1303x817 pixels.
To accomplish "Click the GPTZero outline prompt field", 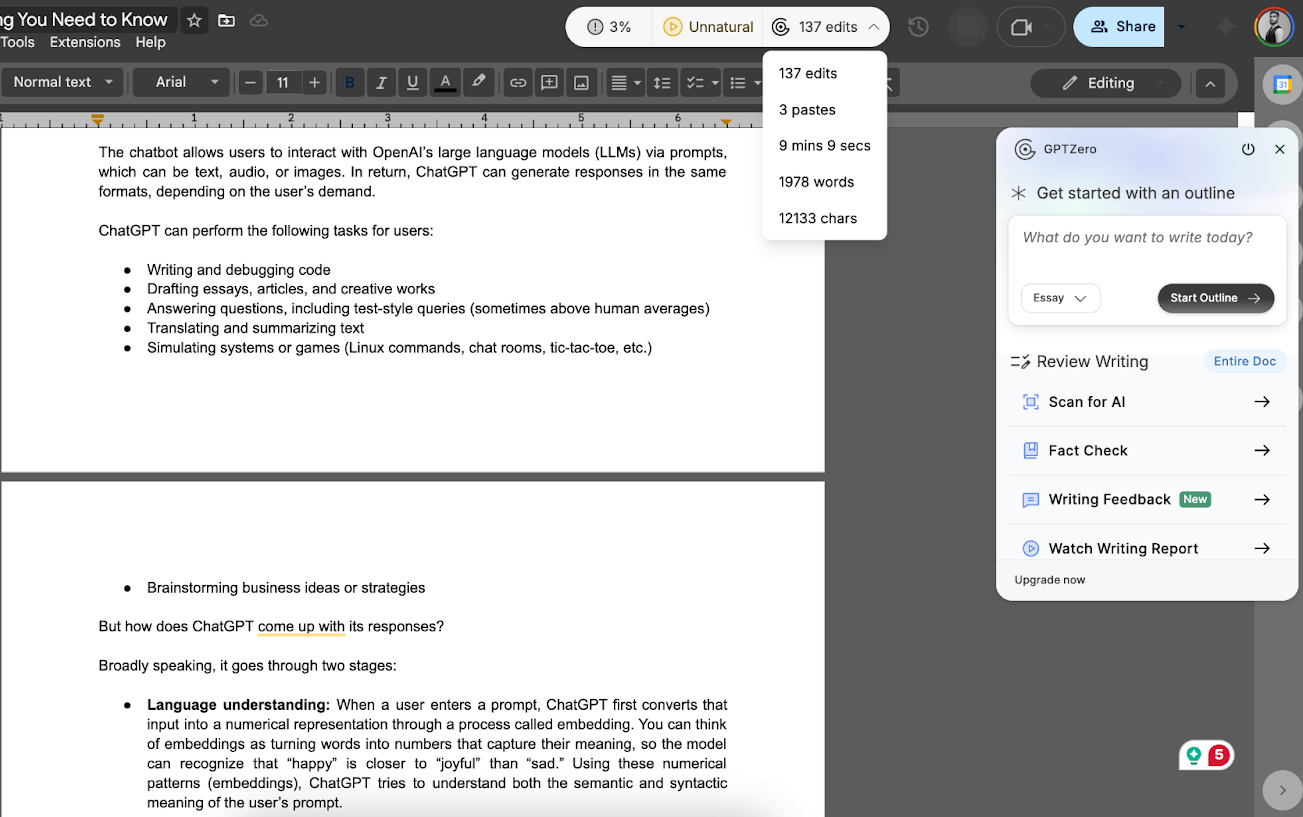I will (x=1146, y=237).
